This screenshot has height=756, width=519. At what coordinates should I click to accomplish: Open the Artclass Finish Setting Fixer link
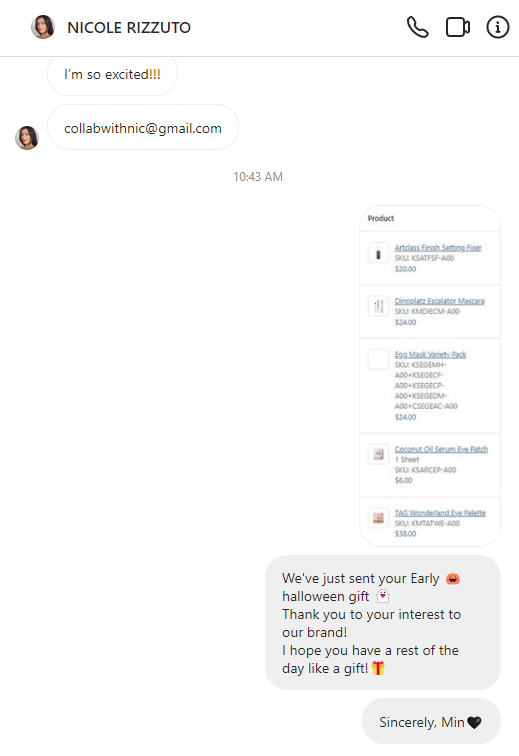point(438,247)
